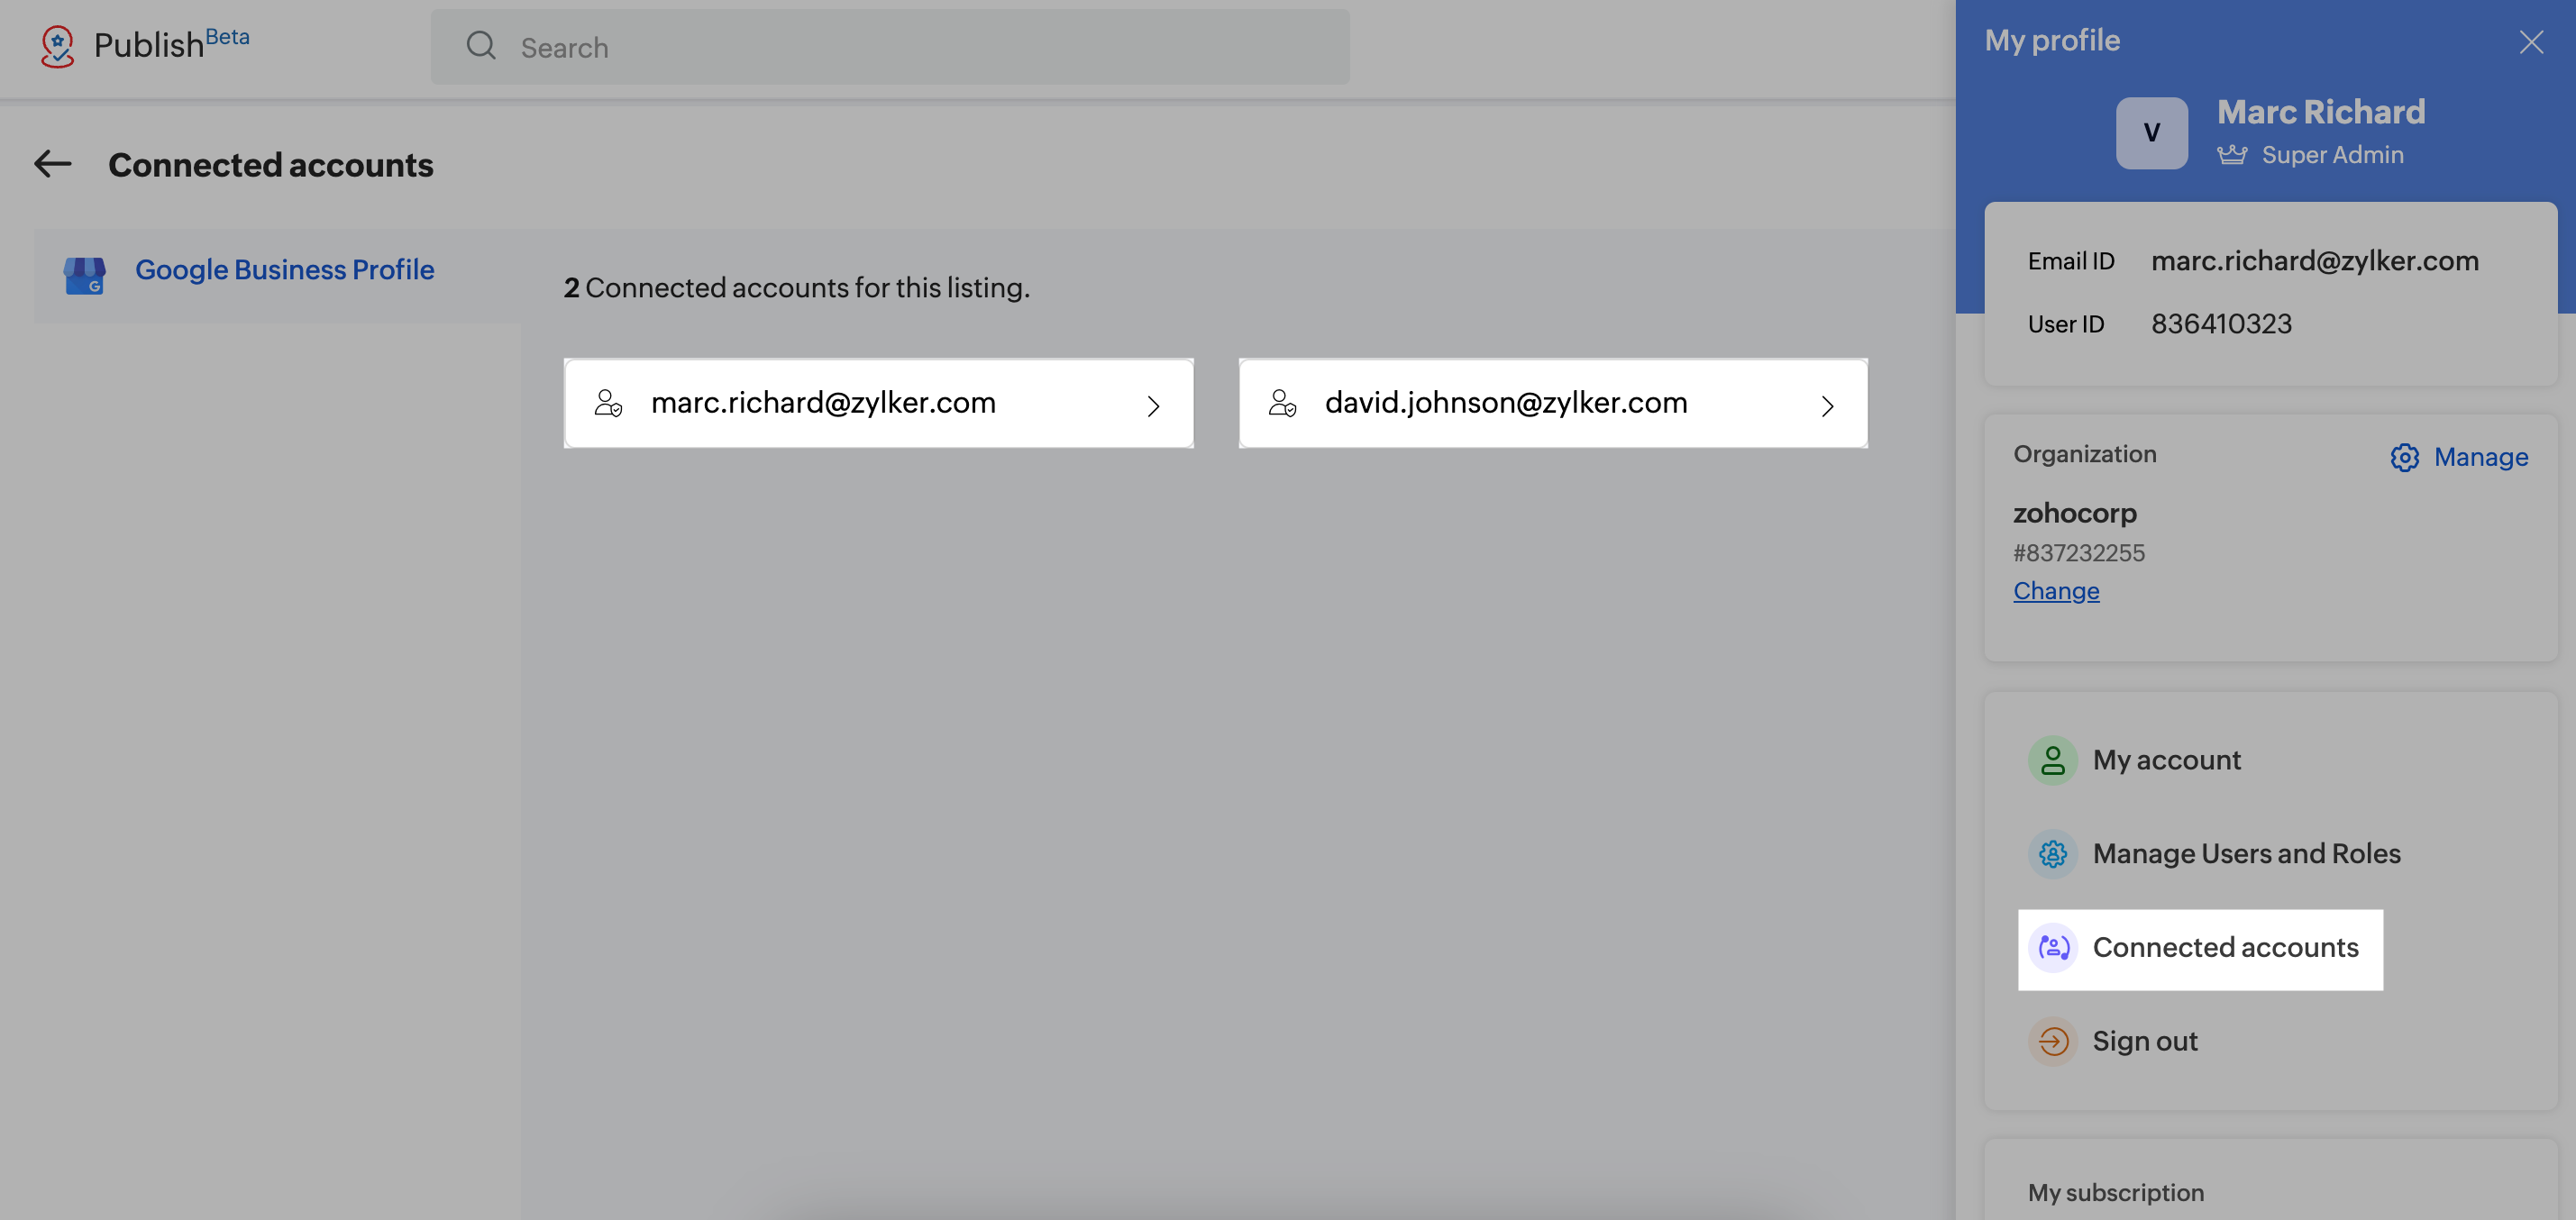
Task: Click the search magnifier icon
Action: (481, 46)
